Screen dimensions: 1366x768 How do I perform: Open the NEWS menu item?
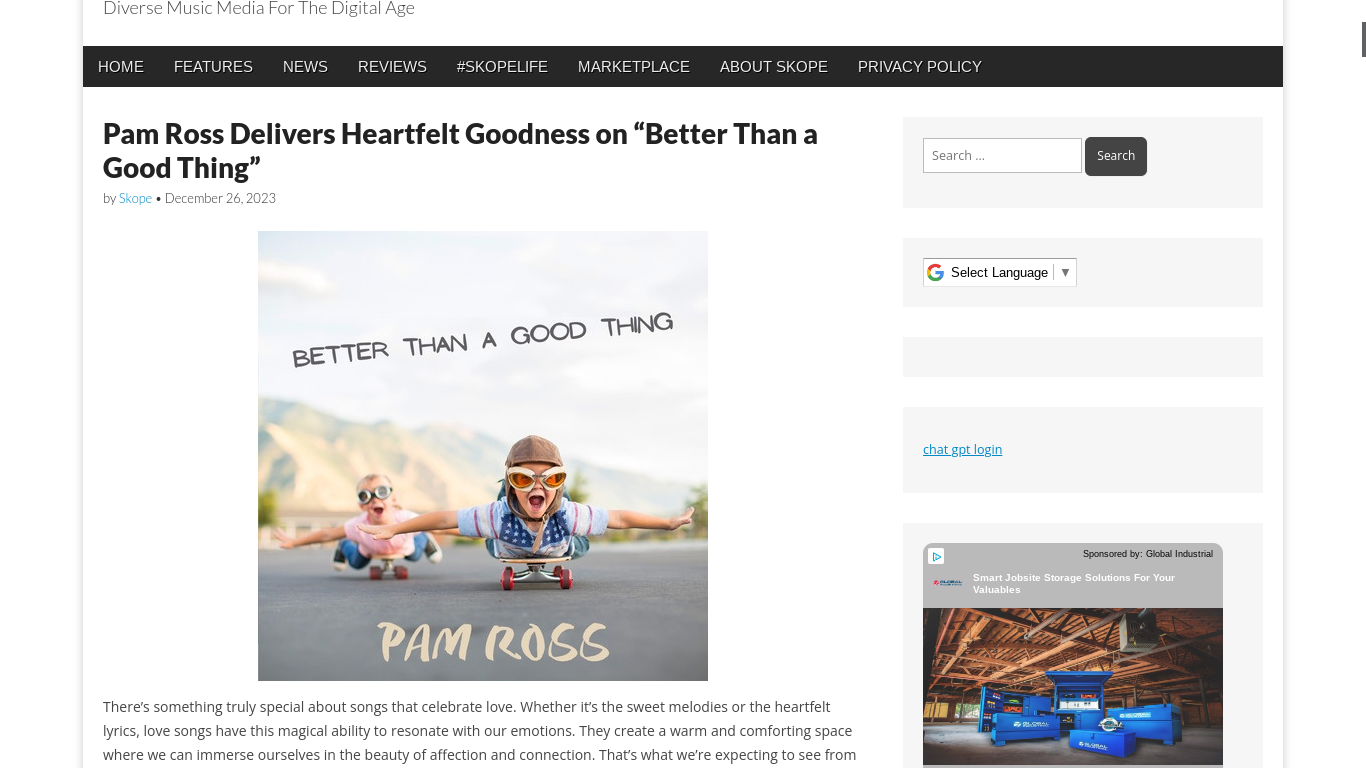click(305, 67)
